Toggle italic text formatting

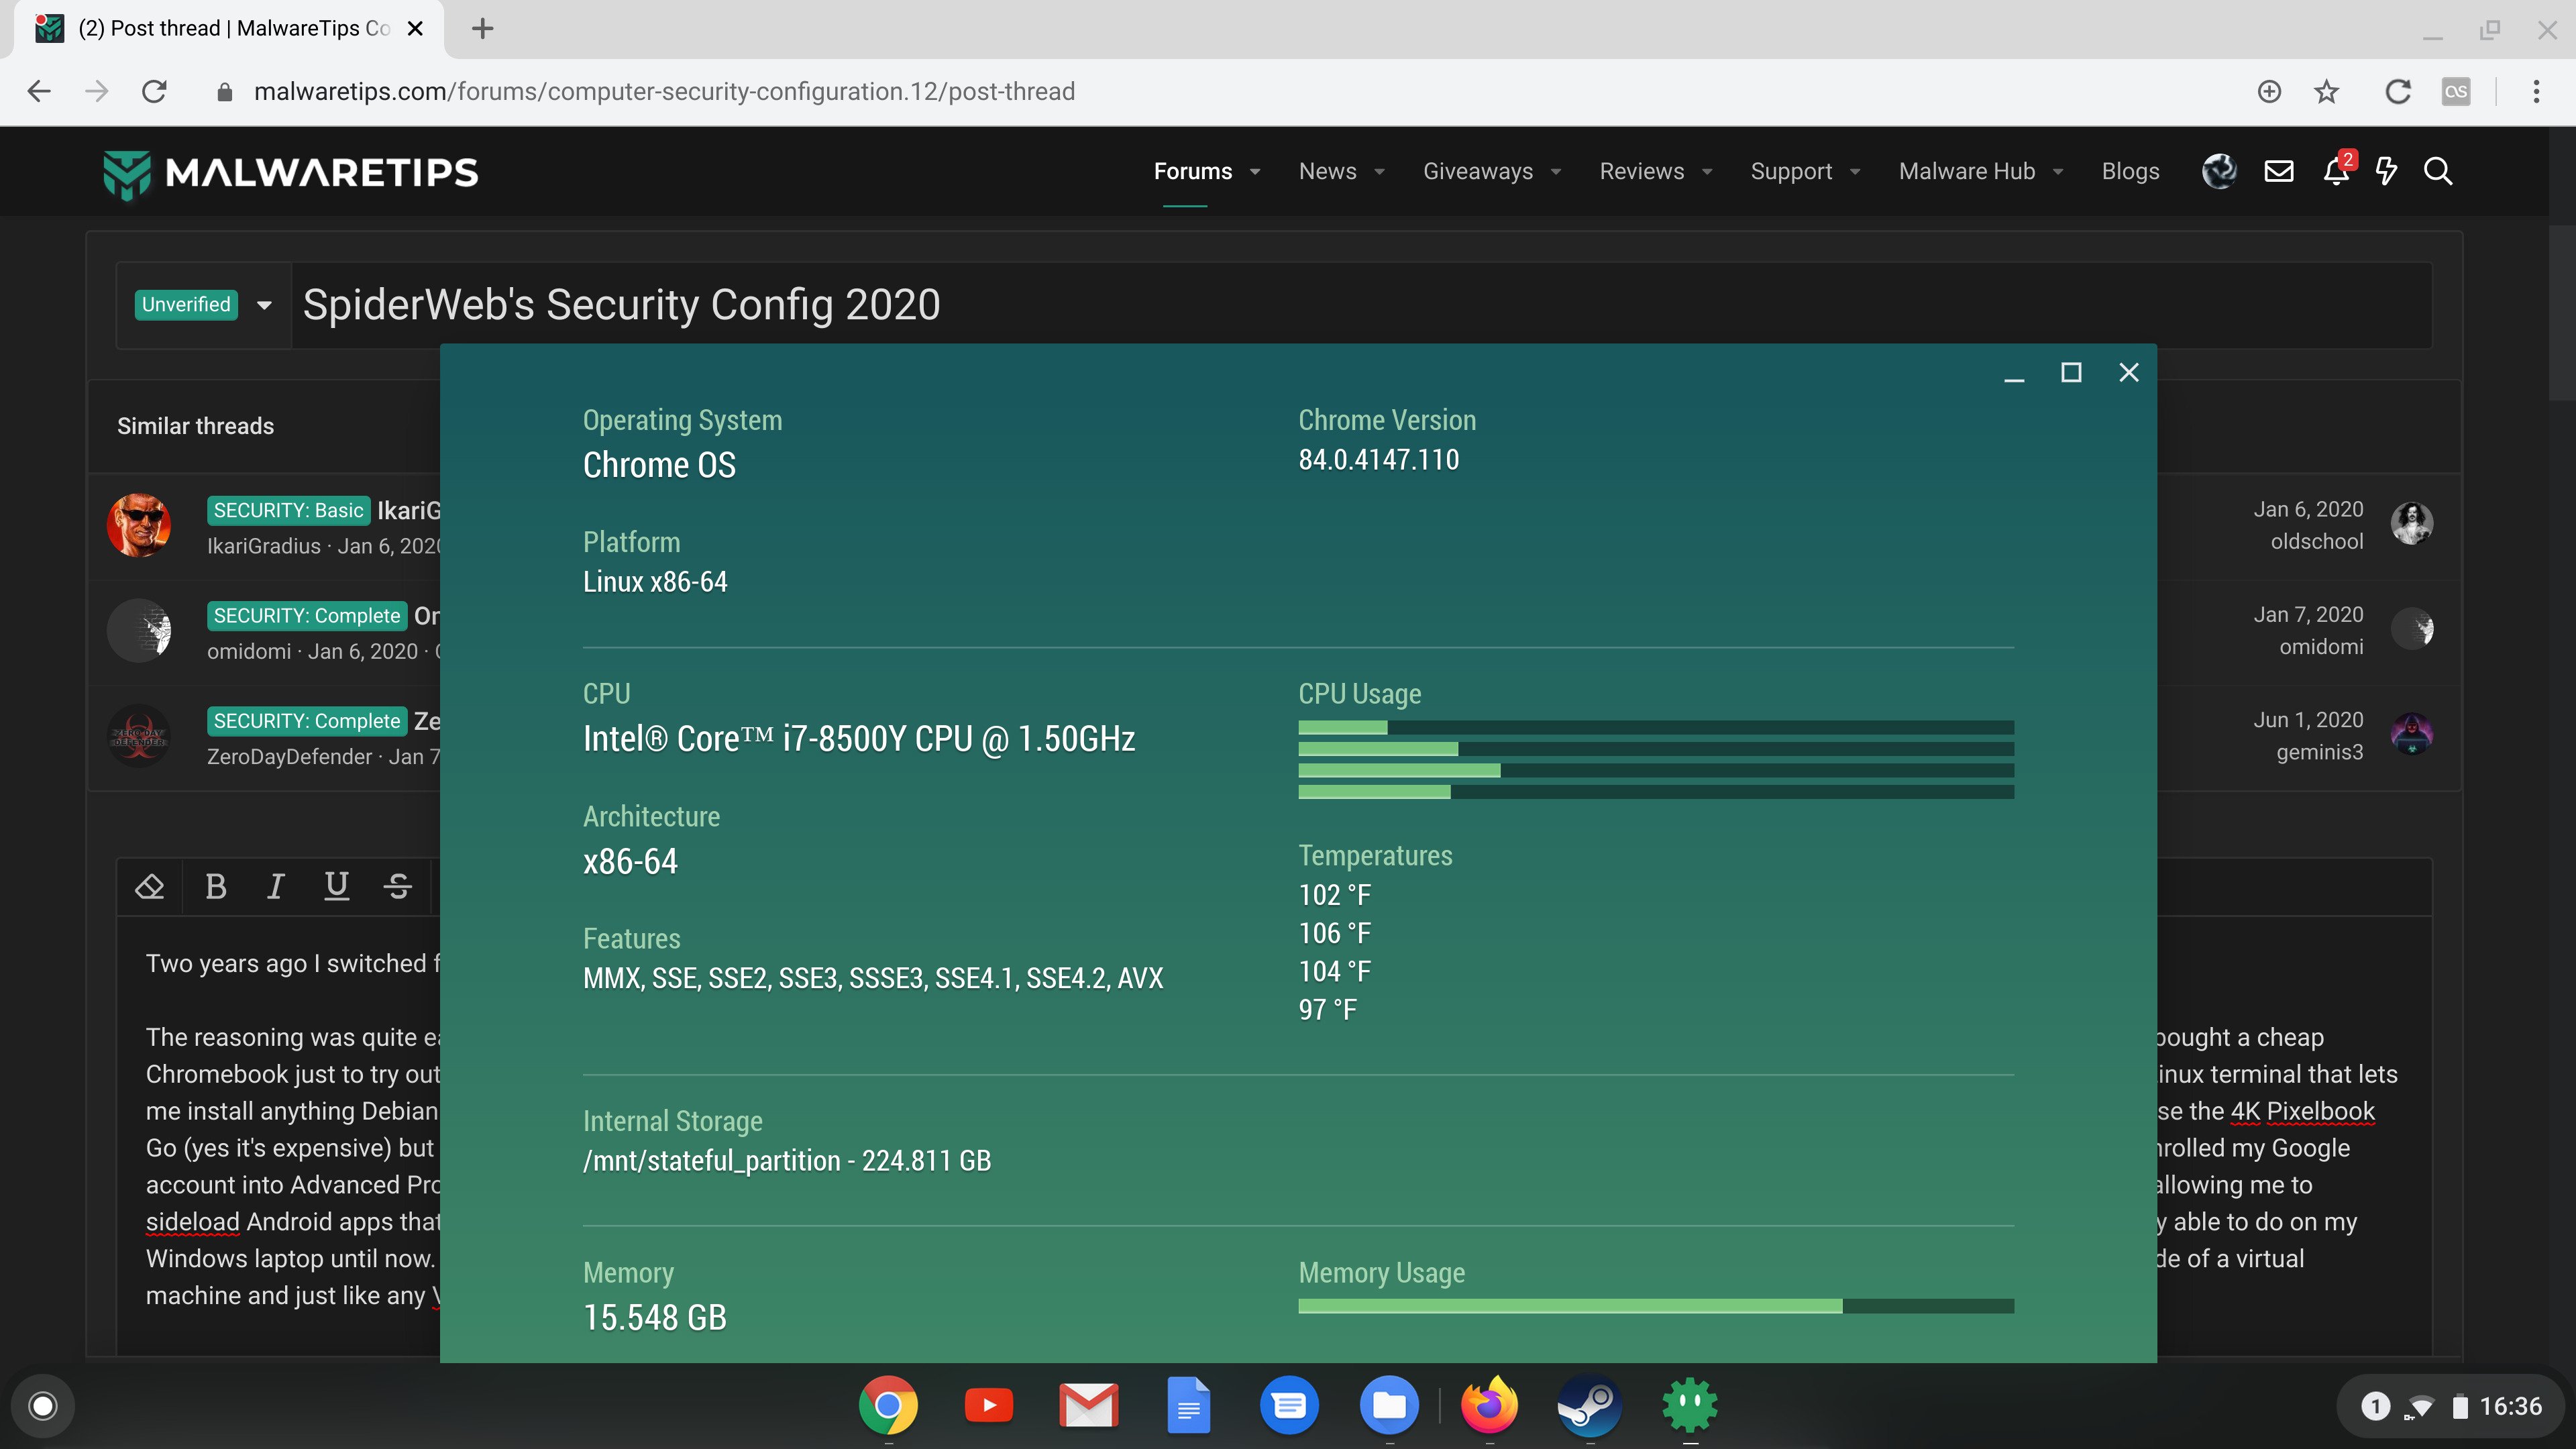pos(275,886)
